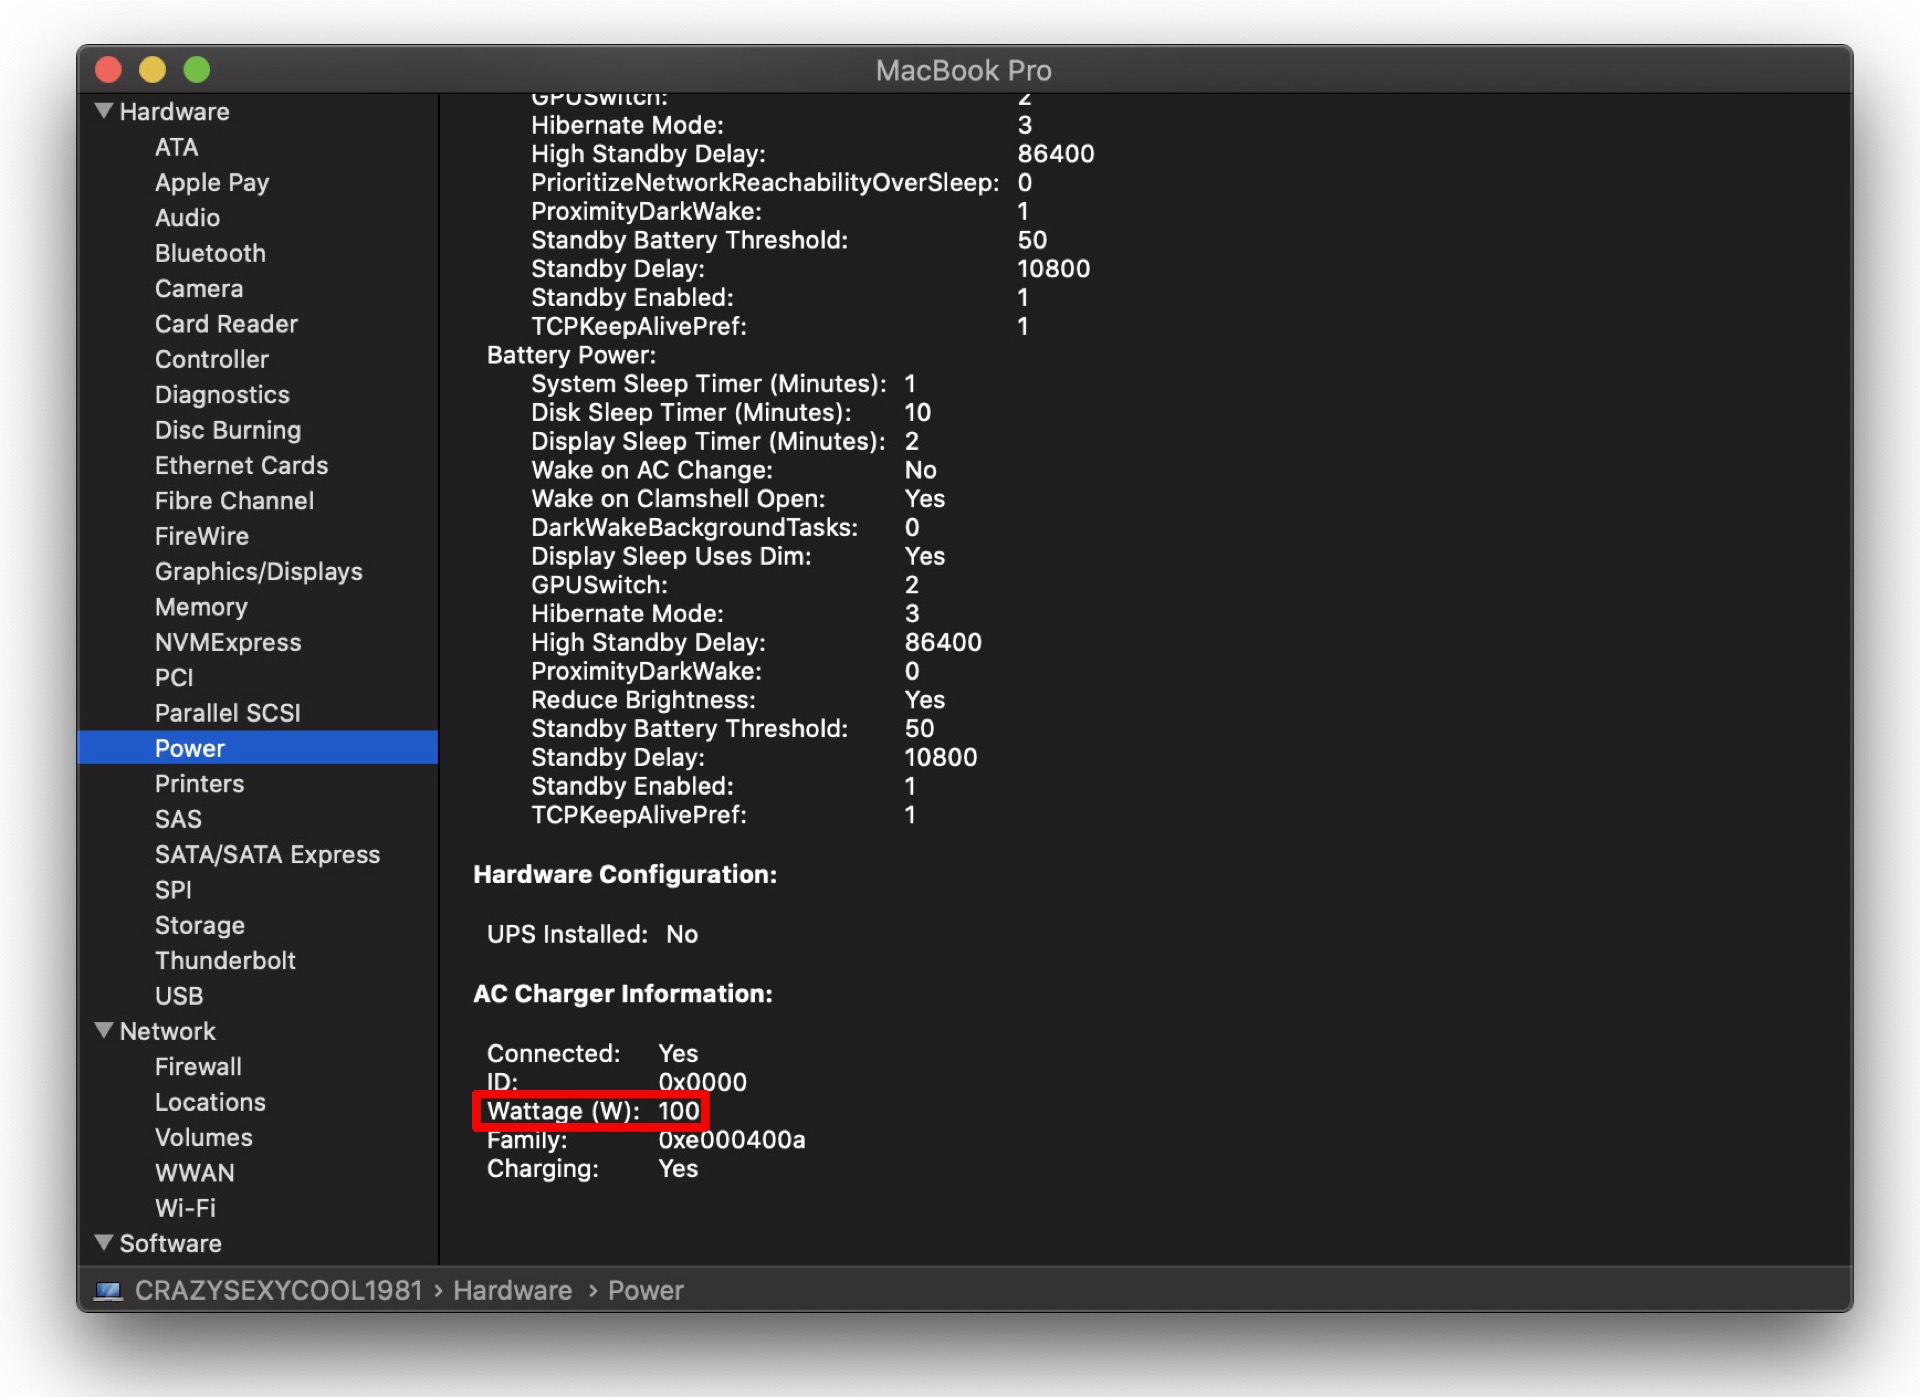The image size is (1920, 1397).
Task: Select Memory in the sidebar
Action: coord(201,606)
